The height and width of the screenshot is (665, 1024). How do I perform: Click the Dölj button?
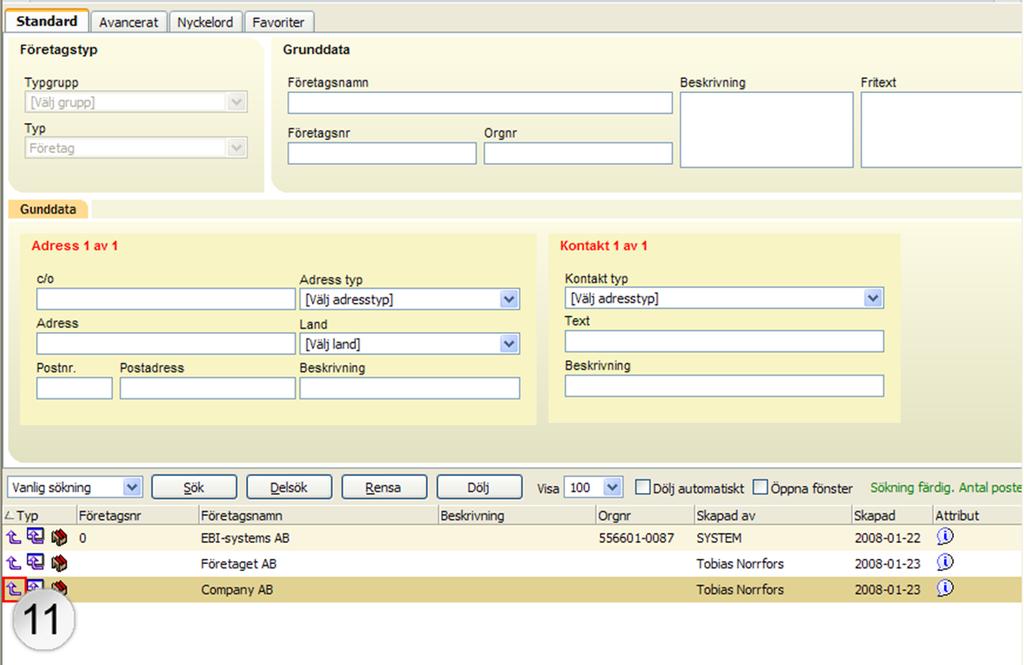[479, 487]
